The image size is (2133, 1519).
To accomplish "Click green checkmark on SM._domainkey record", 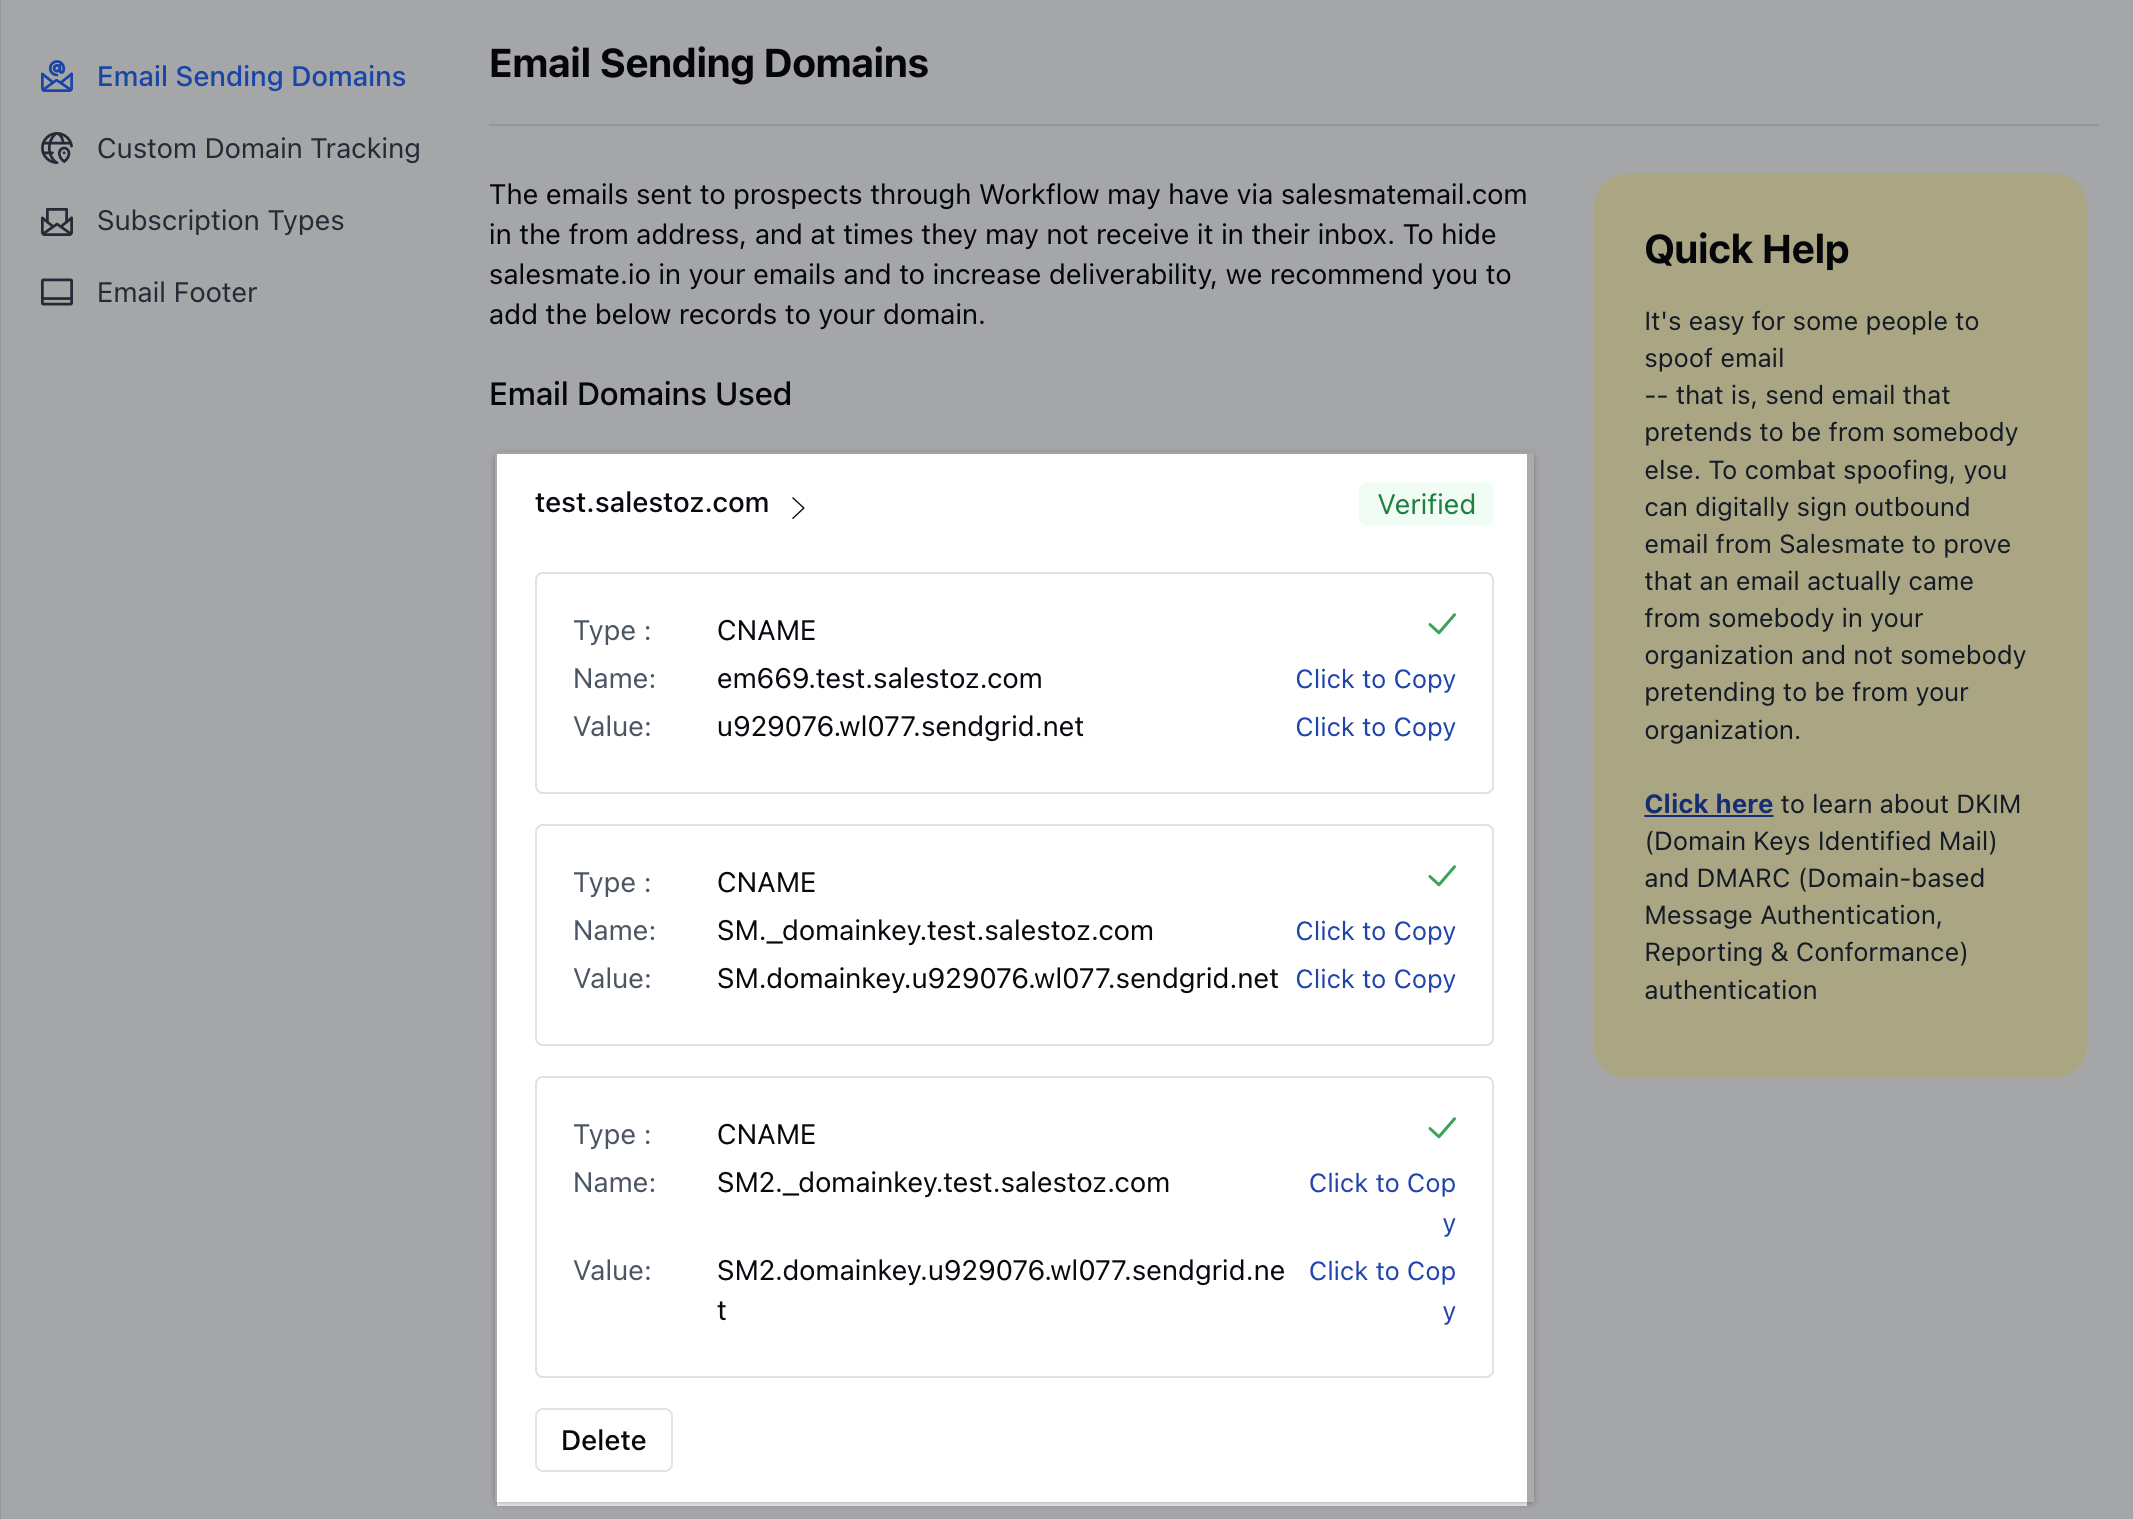I will [1441, 877].
